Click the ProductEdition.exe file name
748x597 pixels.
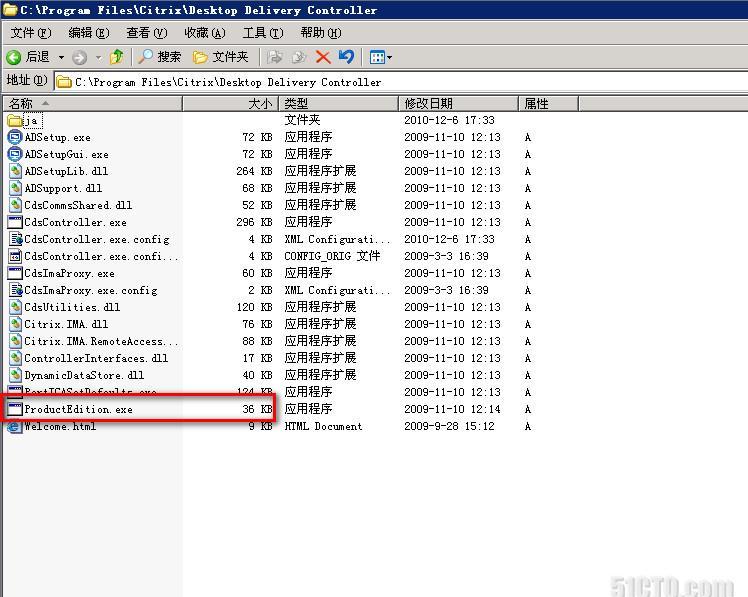79,409
